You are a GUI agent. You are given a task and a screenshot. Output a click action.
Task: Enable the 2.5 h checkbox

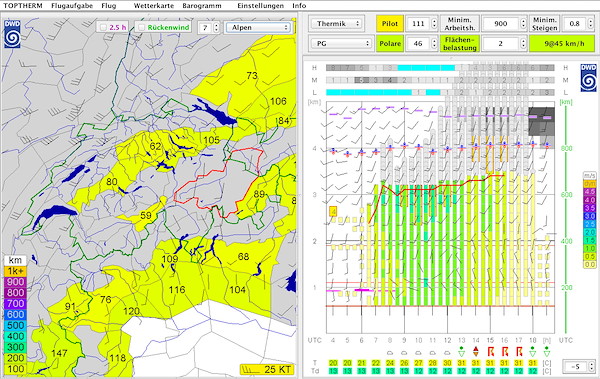click(103, 28)
